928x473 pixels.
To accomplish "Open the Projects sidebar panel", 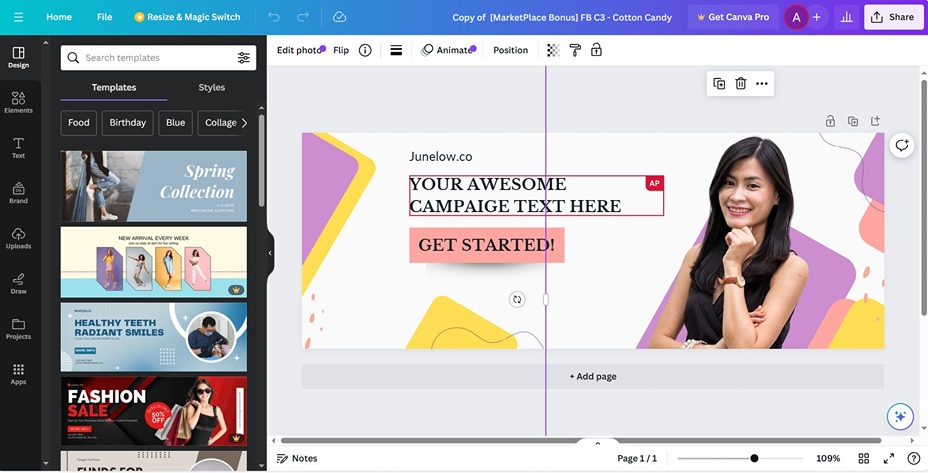I will 18,329.
